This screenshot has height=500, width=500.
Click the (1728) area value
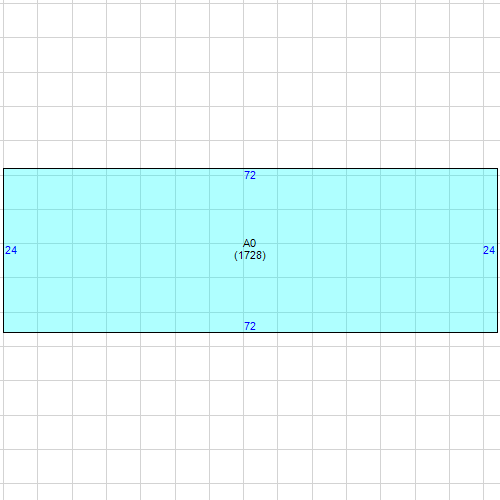click(x=250, y=255)
